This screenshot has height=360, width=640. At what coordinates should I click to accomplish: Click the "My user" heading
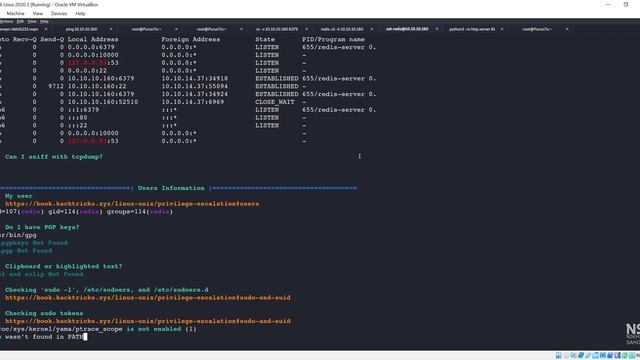point(19,196)
